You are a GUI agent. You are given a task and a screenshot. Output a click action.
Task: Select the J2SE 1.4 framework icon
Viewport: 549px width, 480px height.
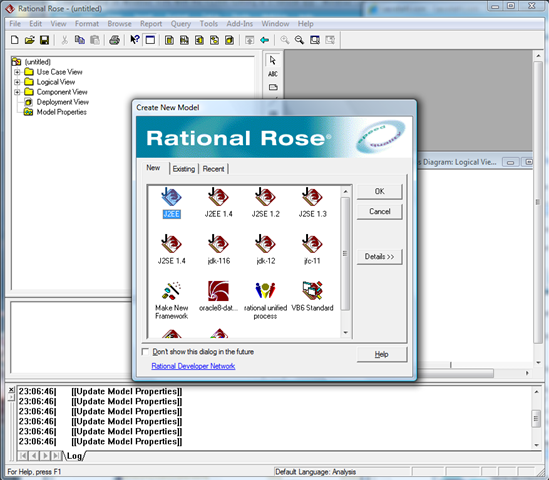point(172,250)
